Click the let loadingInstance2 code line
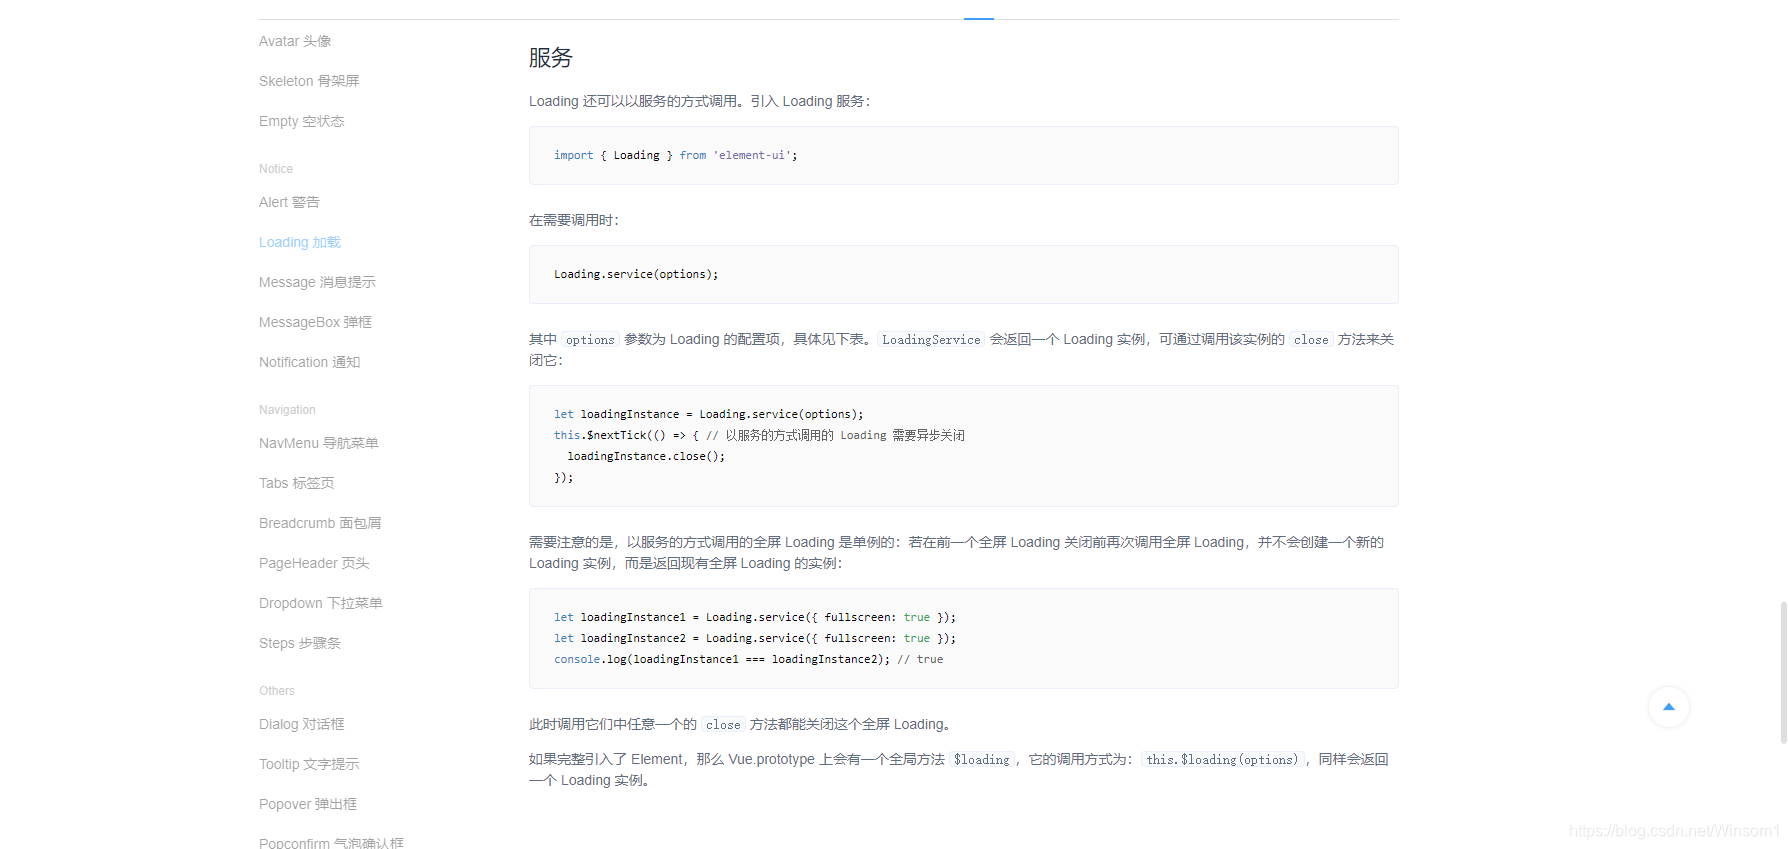This screenshot has width=1788, height=849. 755,638
